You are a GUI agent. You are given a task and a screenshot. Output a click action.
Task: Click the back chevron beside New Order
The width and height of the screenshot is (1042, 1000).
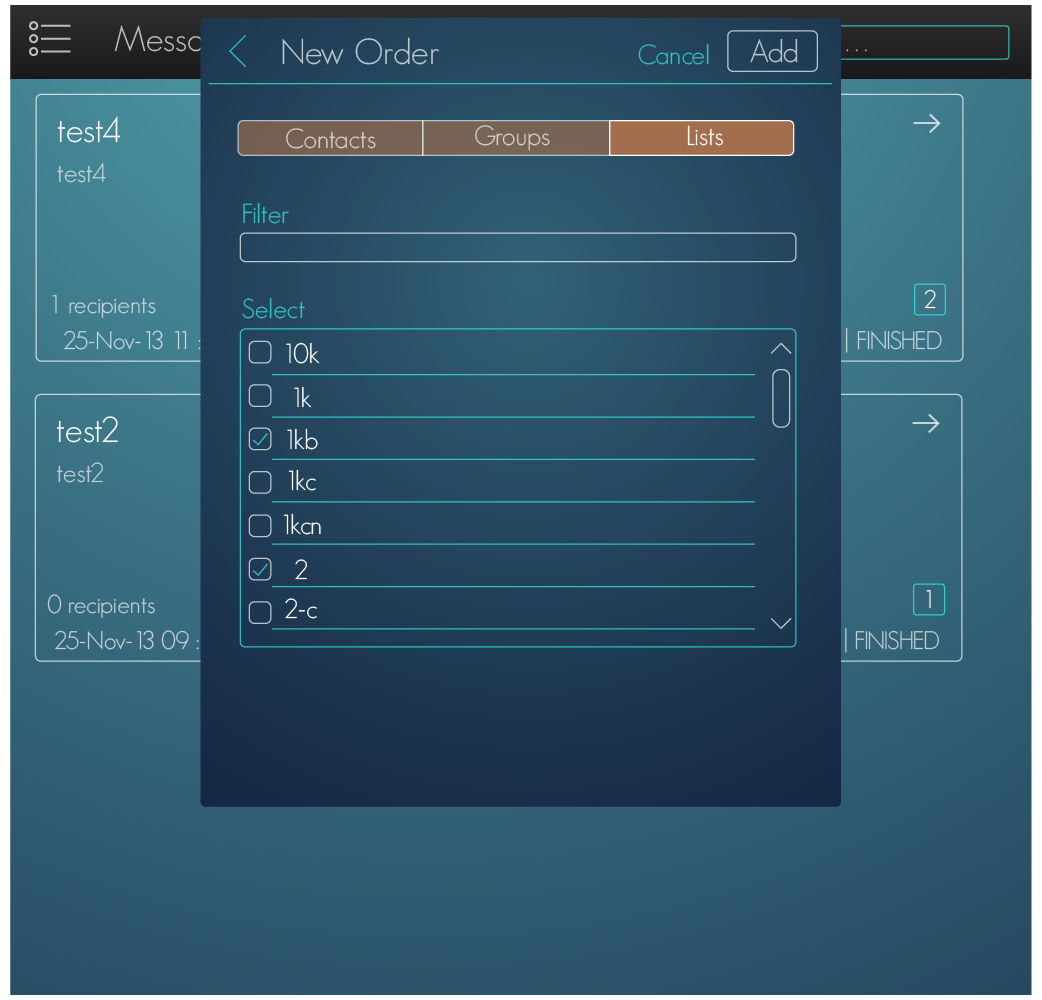(238, 52)
